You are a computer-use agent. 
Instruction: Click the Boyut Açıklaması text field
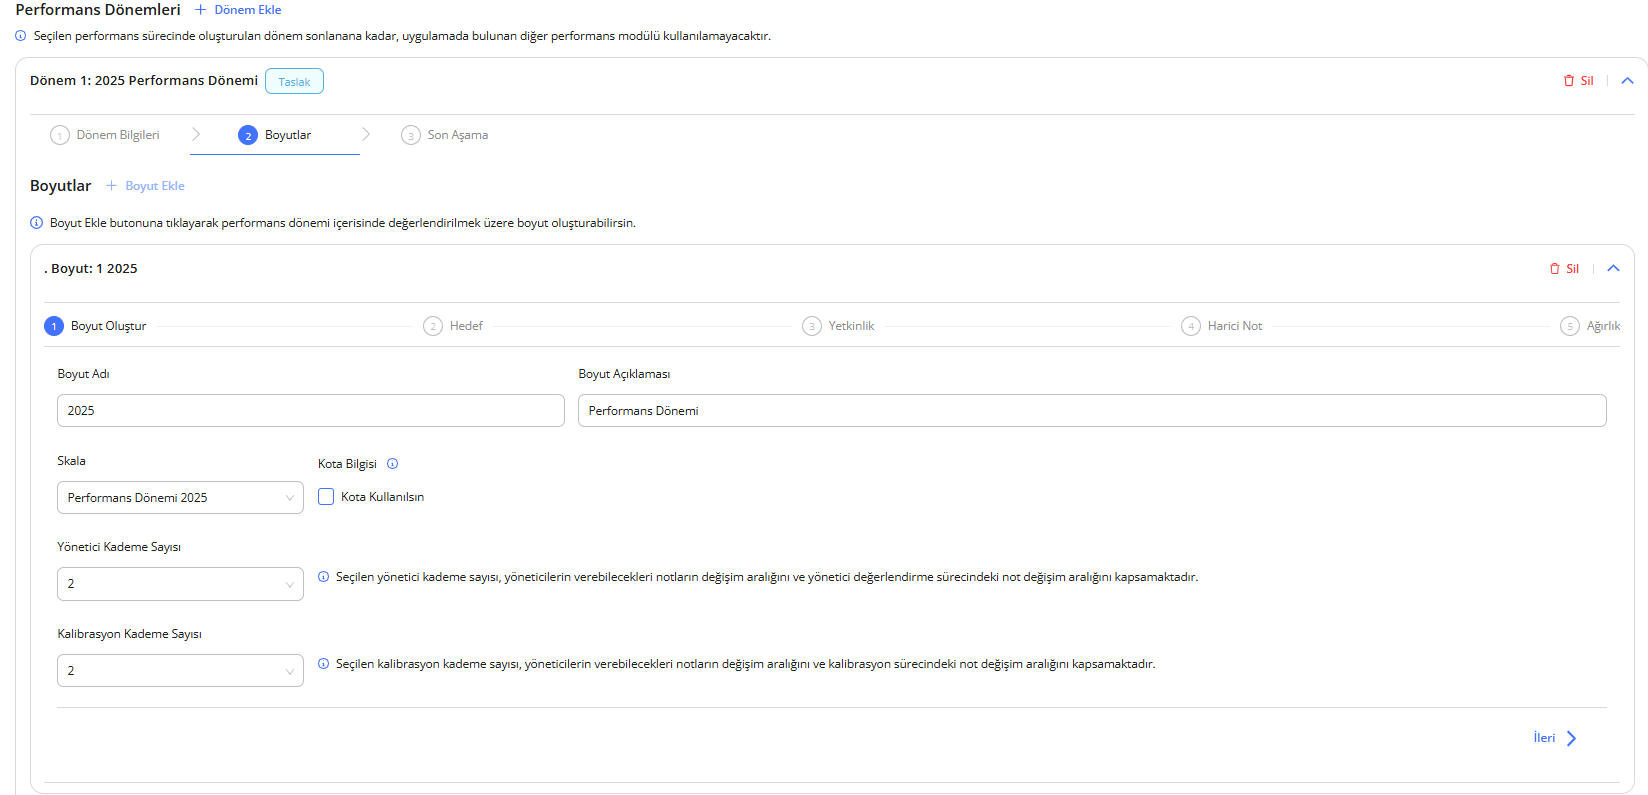click(x=1091, y=411)
